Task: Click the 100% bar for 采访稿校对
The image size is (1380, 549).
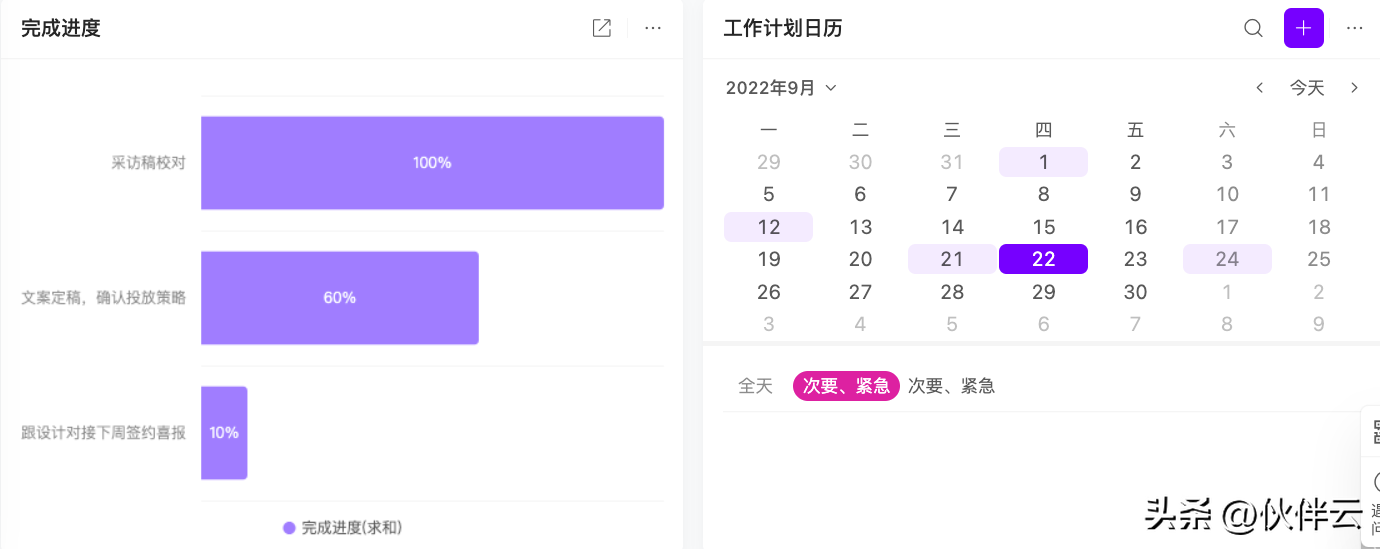Action: click(432, 162)
